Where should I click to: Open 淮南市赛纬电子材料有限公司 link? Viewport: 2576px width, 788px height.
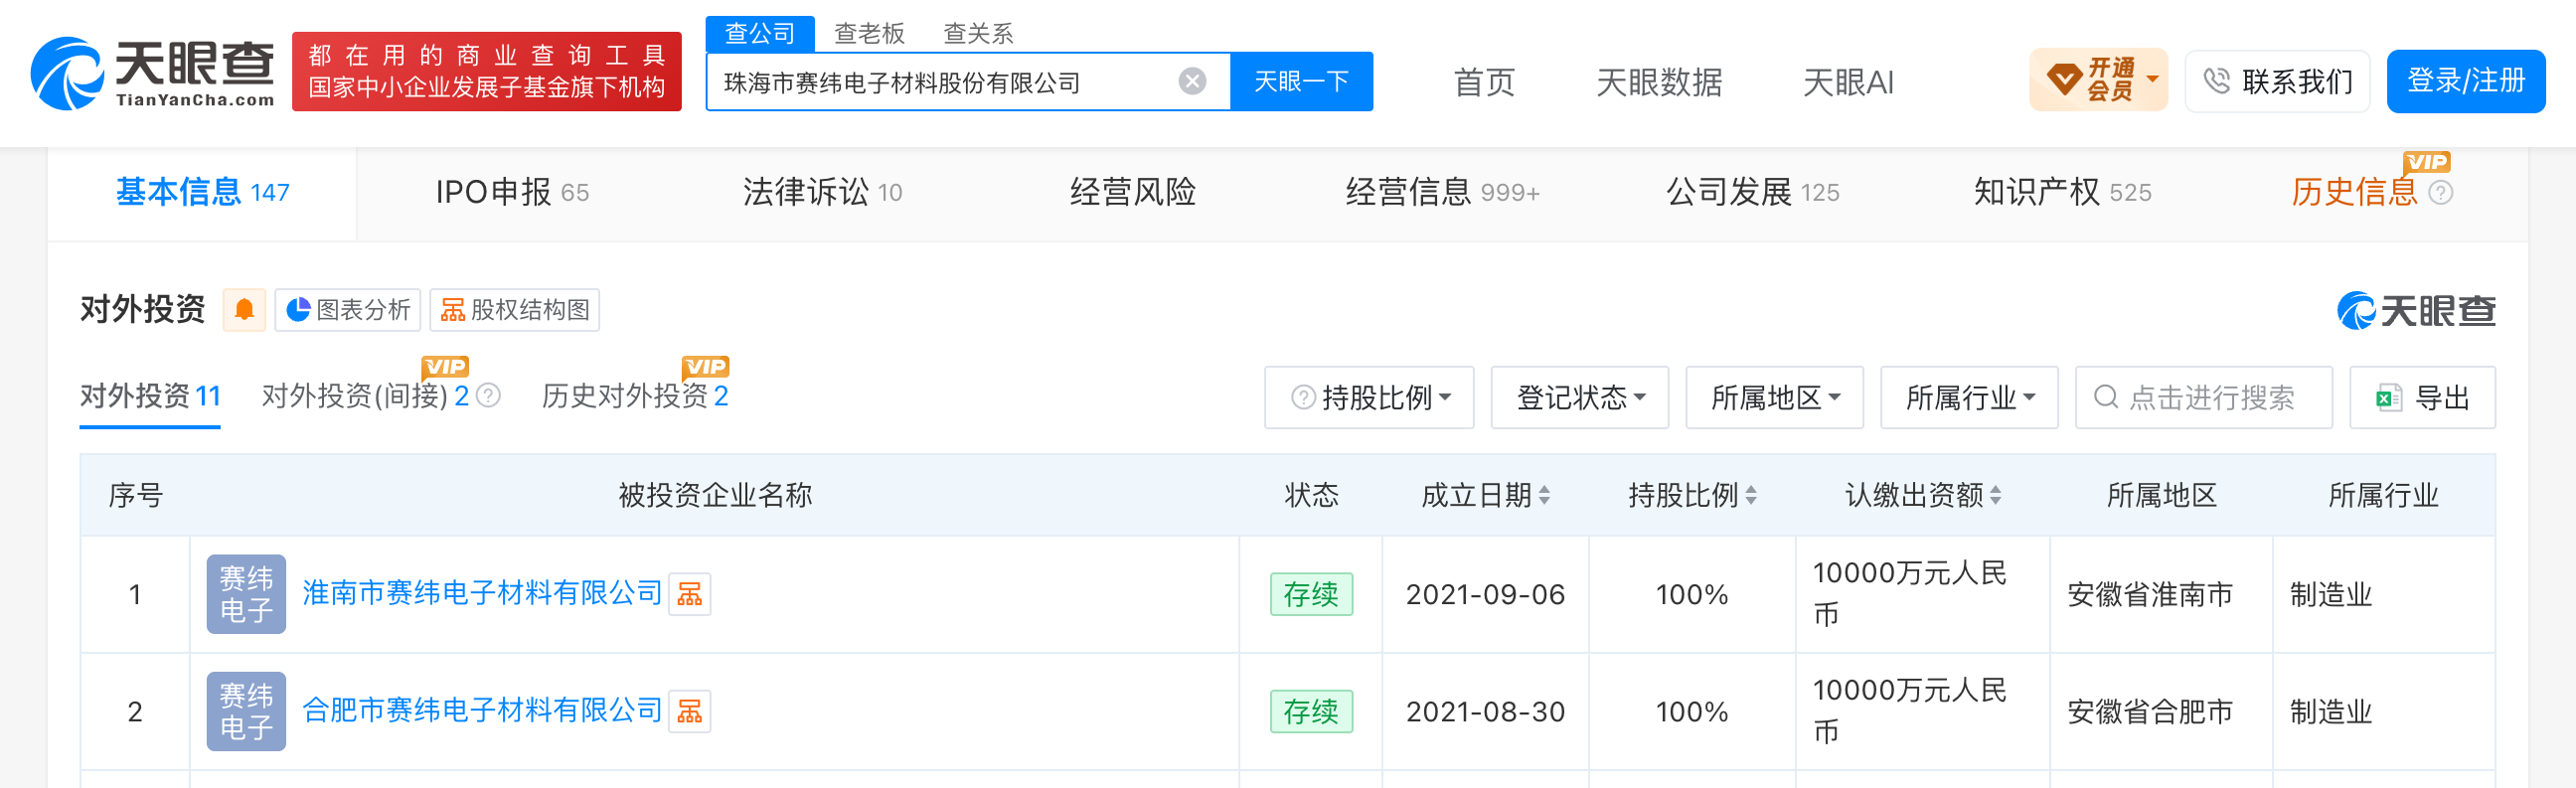click(x=482, y=594)
